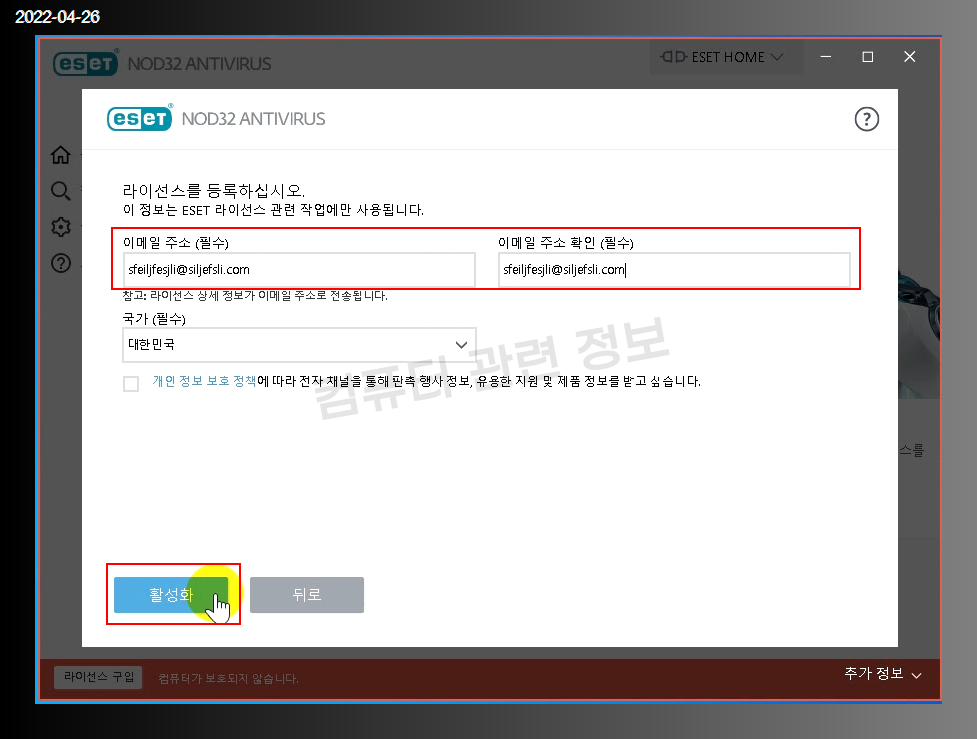
Task: Open the 개인 정보 보호 정책 link
Action: pyautogui.click(x=204, y=381)
